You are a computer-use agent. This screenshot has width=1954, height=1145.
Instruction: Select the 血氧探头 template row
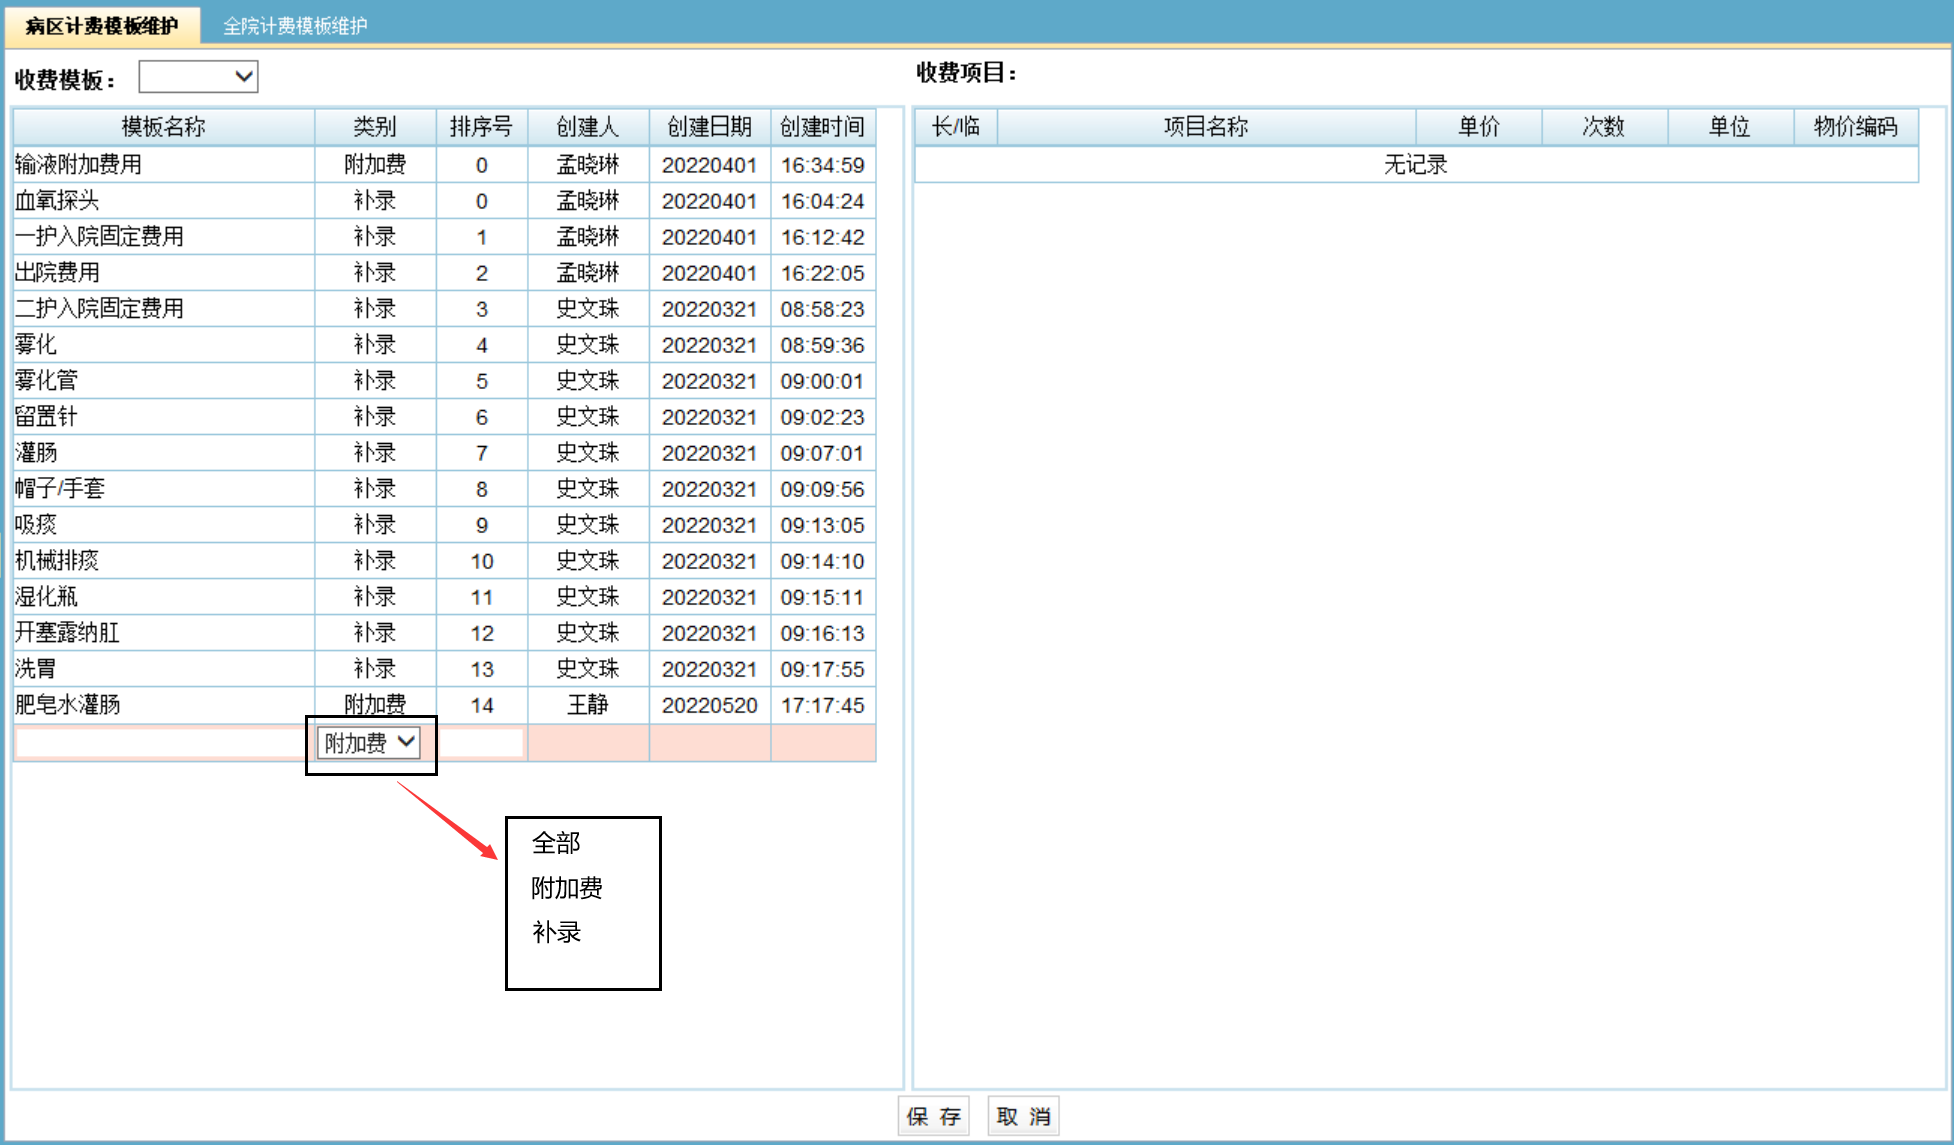tap(57, 201)
